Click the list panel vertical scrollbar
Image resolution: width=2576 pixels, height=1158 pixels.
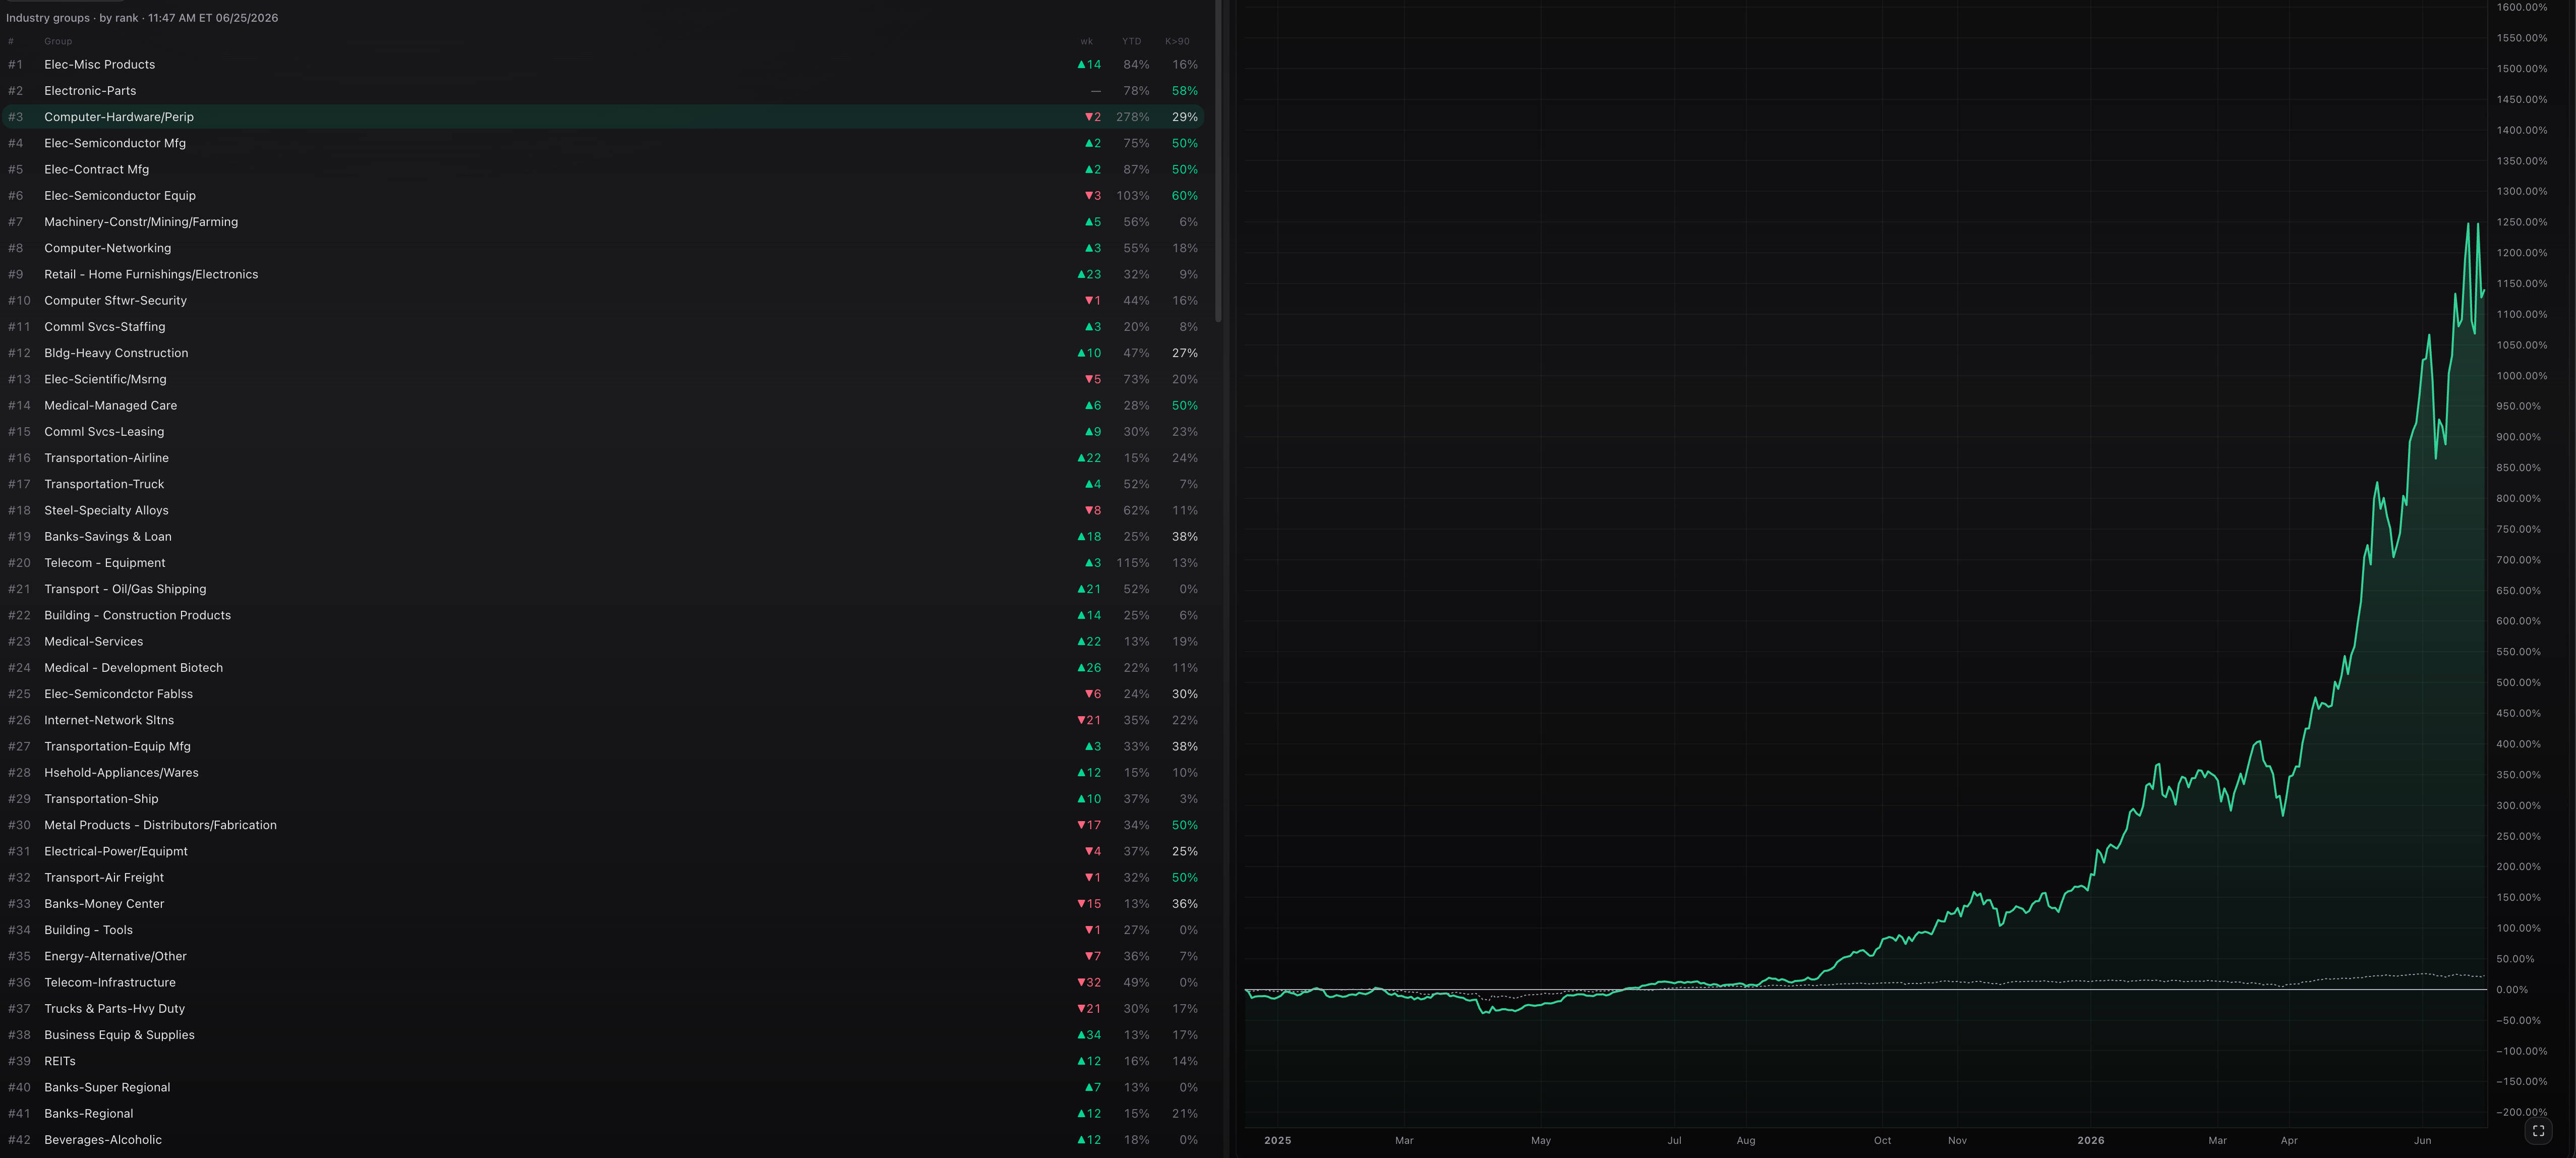(1218, 161)
